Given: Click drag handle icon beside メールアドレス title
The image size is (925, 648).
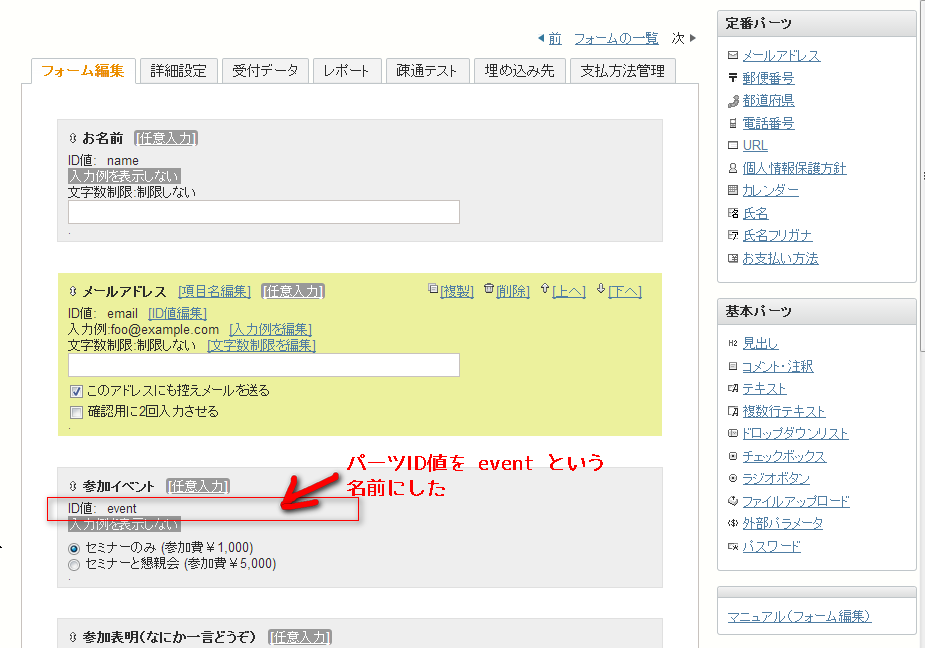Looking at the screenshot, I should (x=73, y=292).
